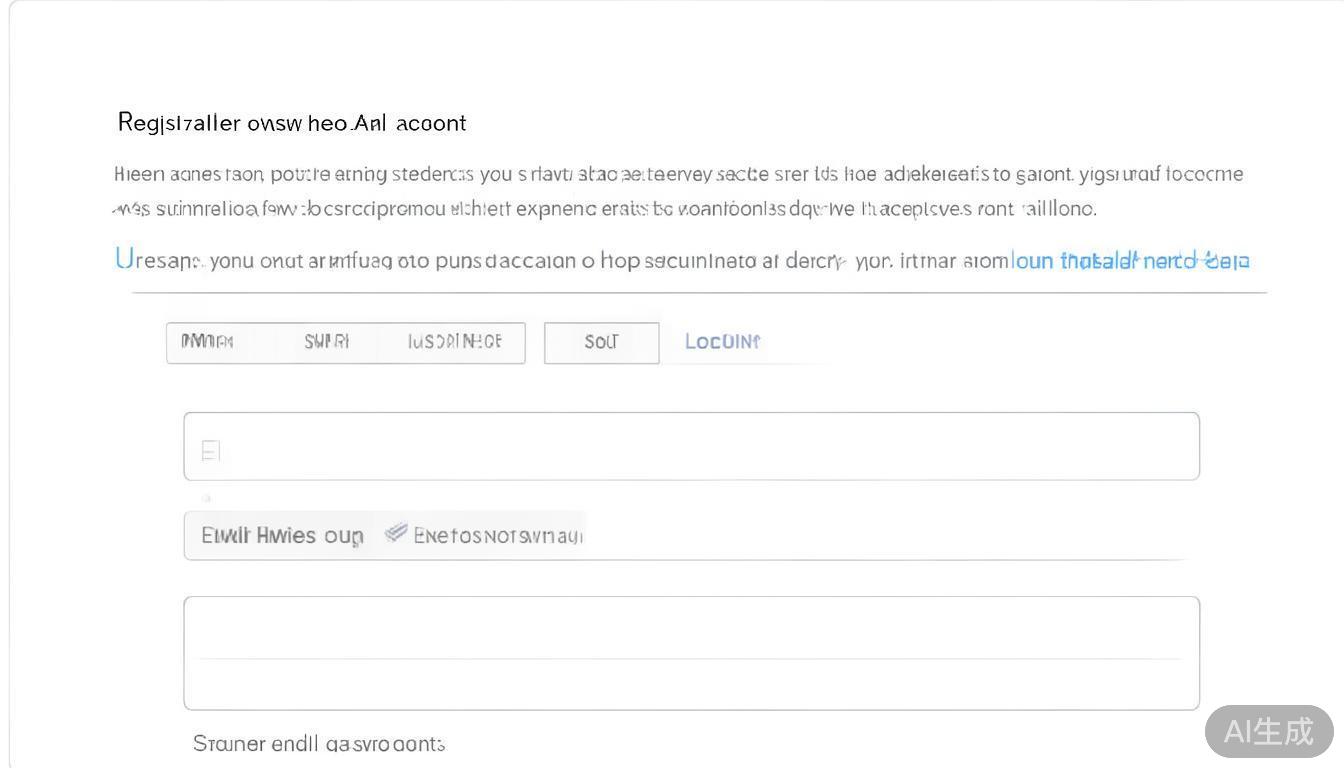Open the "IUSDRINHCE" tab segment
The image size is (1344, 768).
[x=454, y=342]
